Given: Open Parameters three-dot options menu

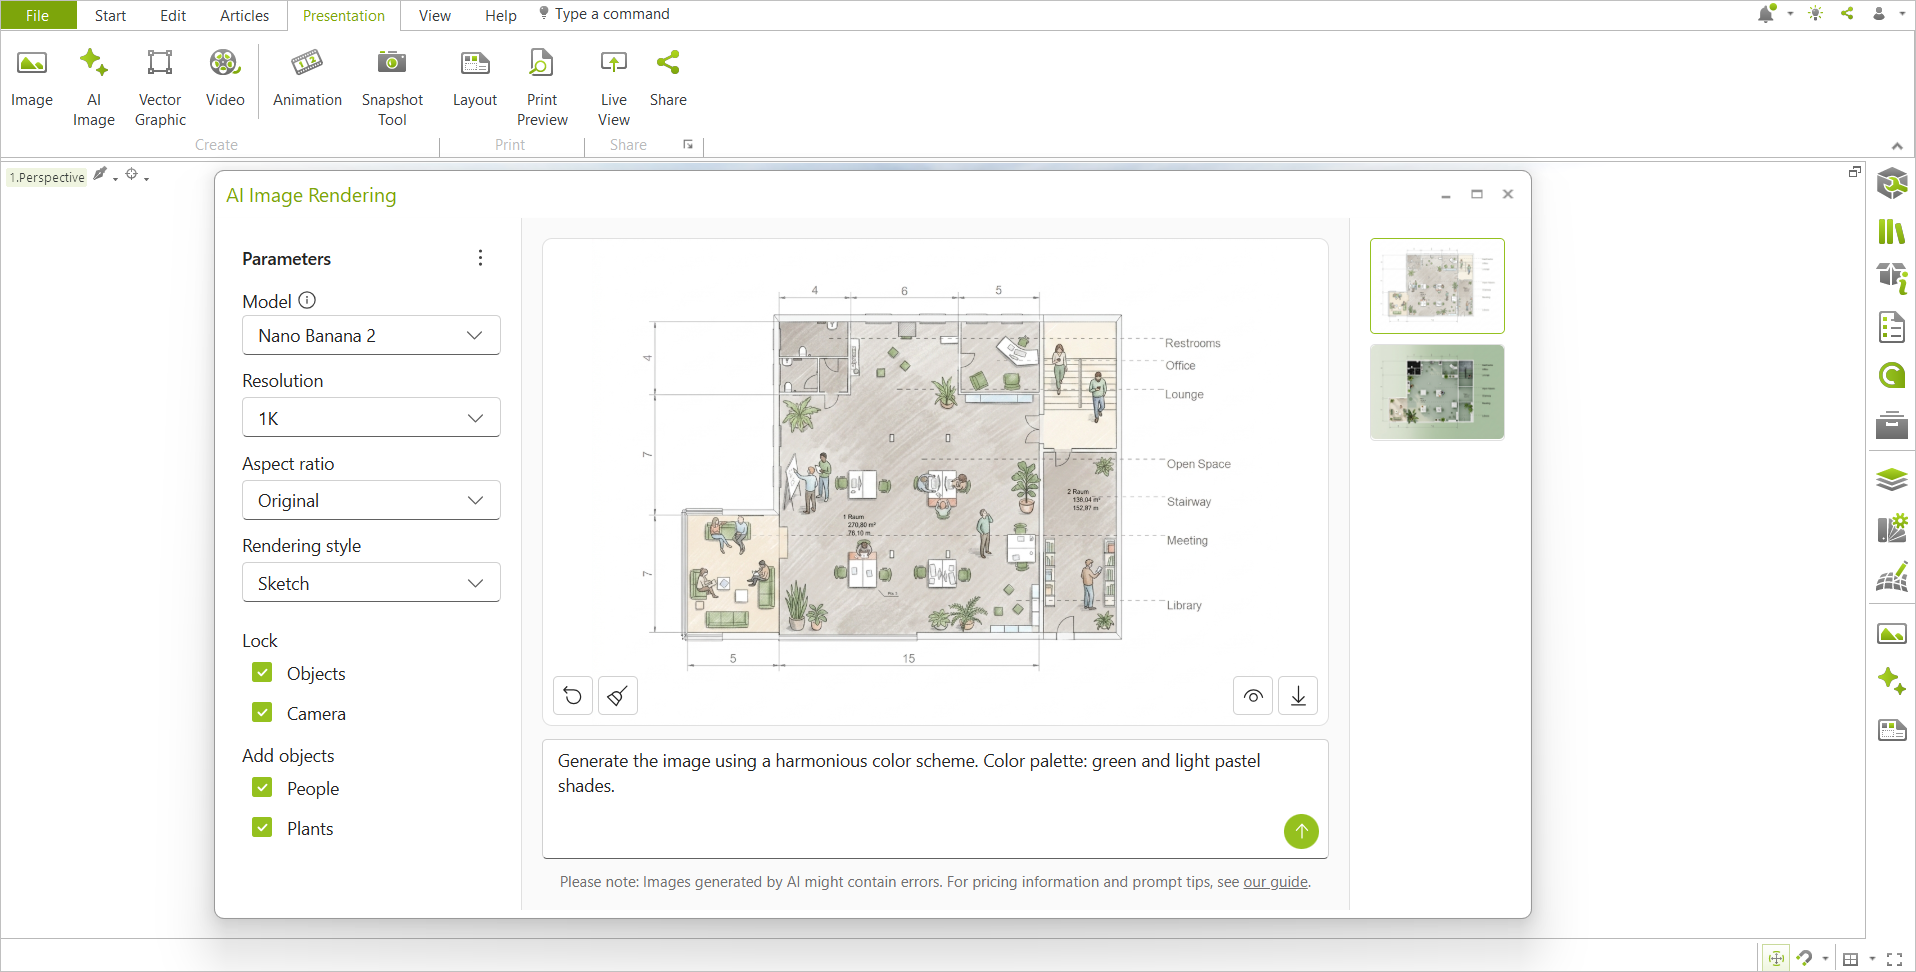Looking at the screenshot, I should [x=481, y=258].
